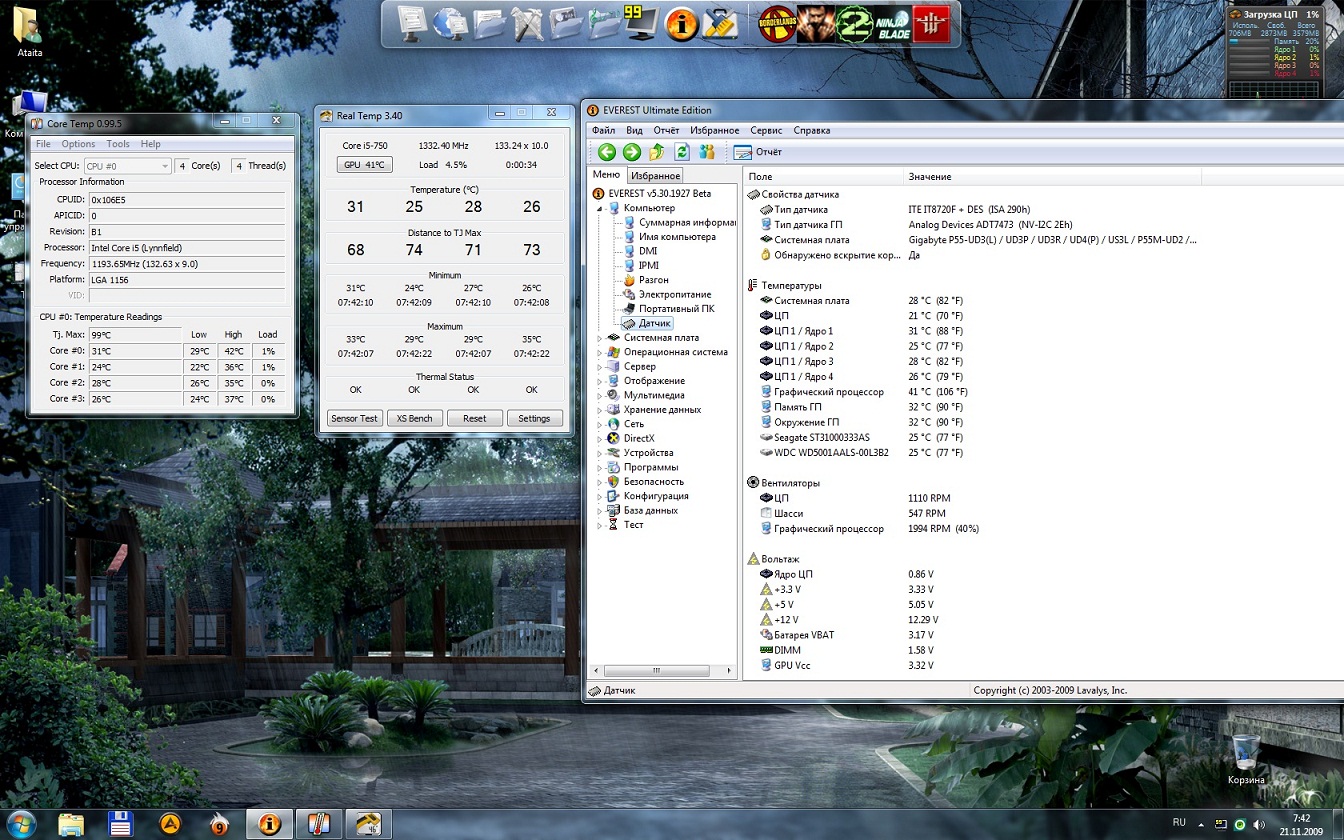Click XS Bench button in Real Temp
Screen dimensions: 1344x840
click(x=414, y=418)
